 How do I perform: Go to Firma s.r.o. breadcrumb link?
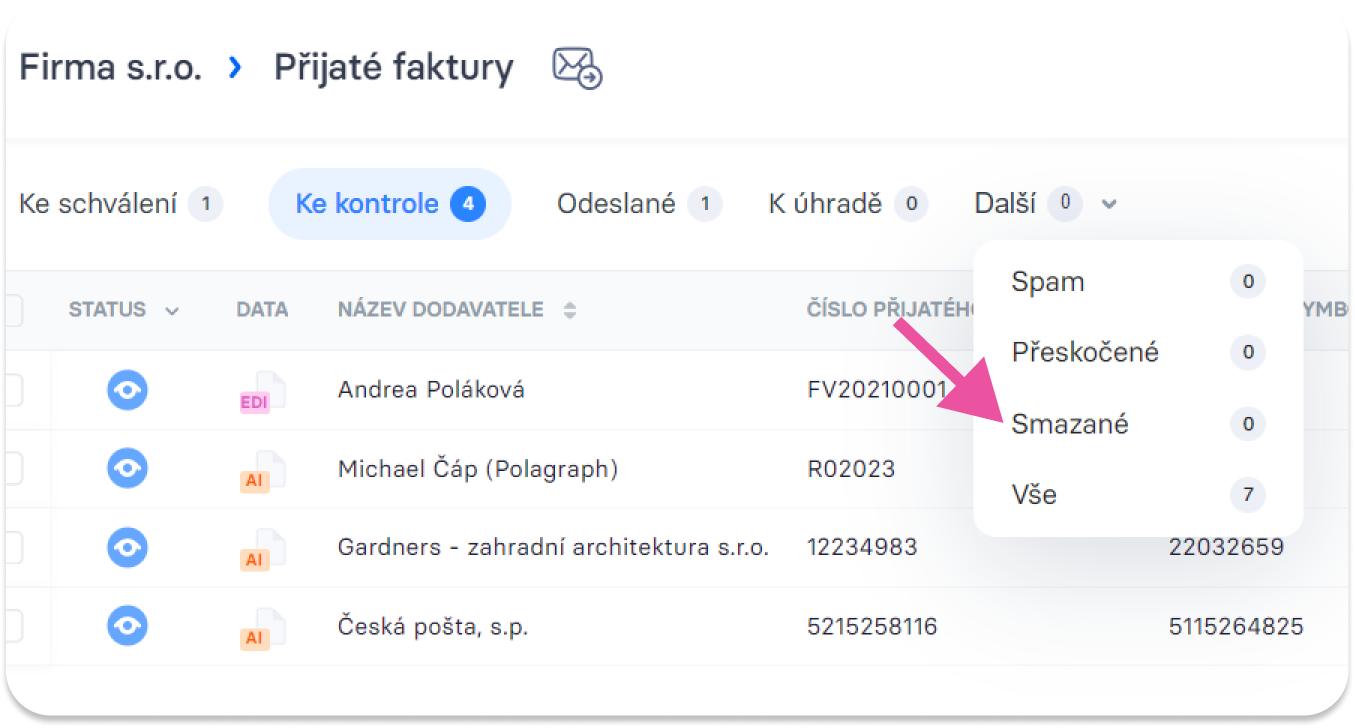[x=110, y=68]
